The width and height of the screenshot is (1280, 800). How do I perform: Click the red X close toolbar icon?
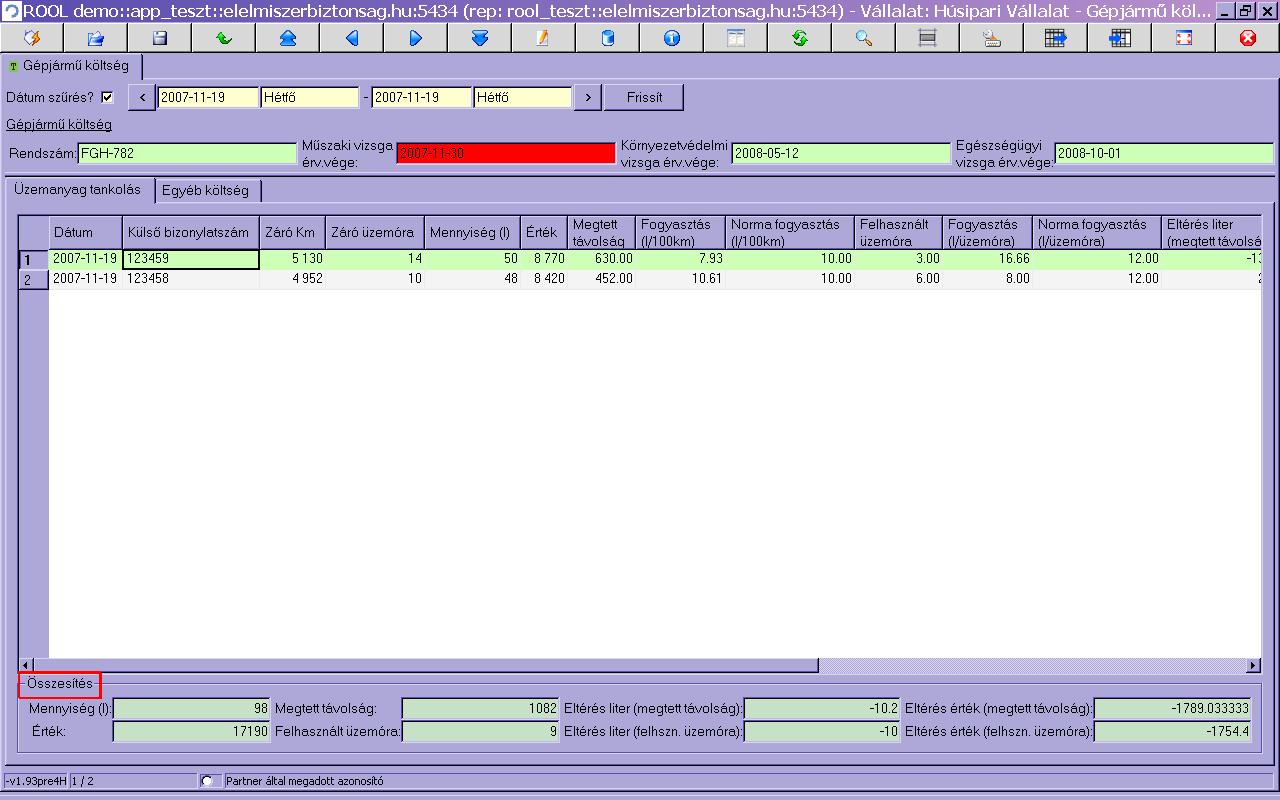(1248, 38)
